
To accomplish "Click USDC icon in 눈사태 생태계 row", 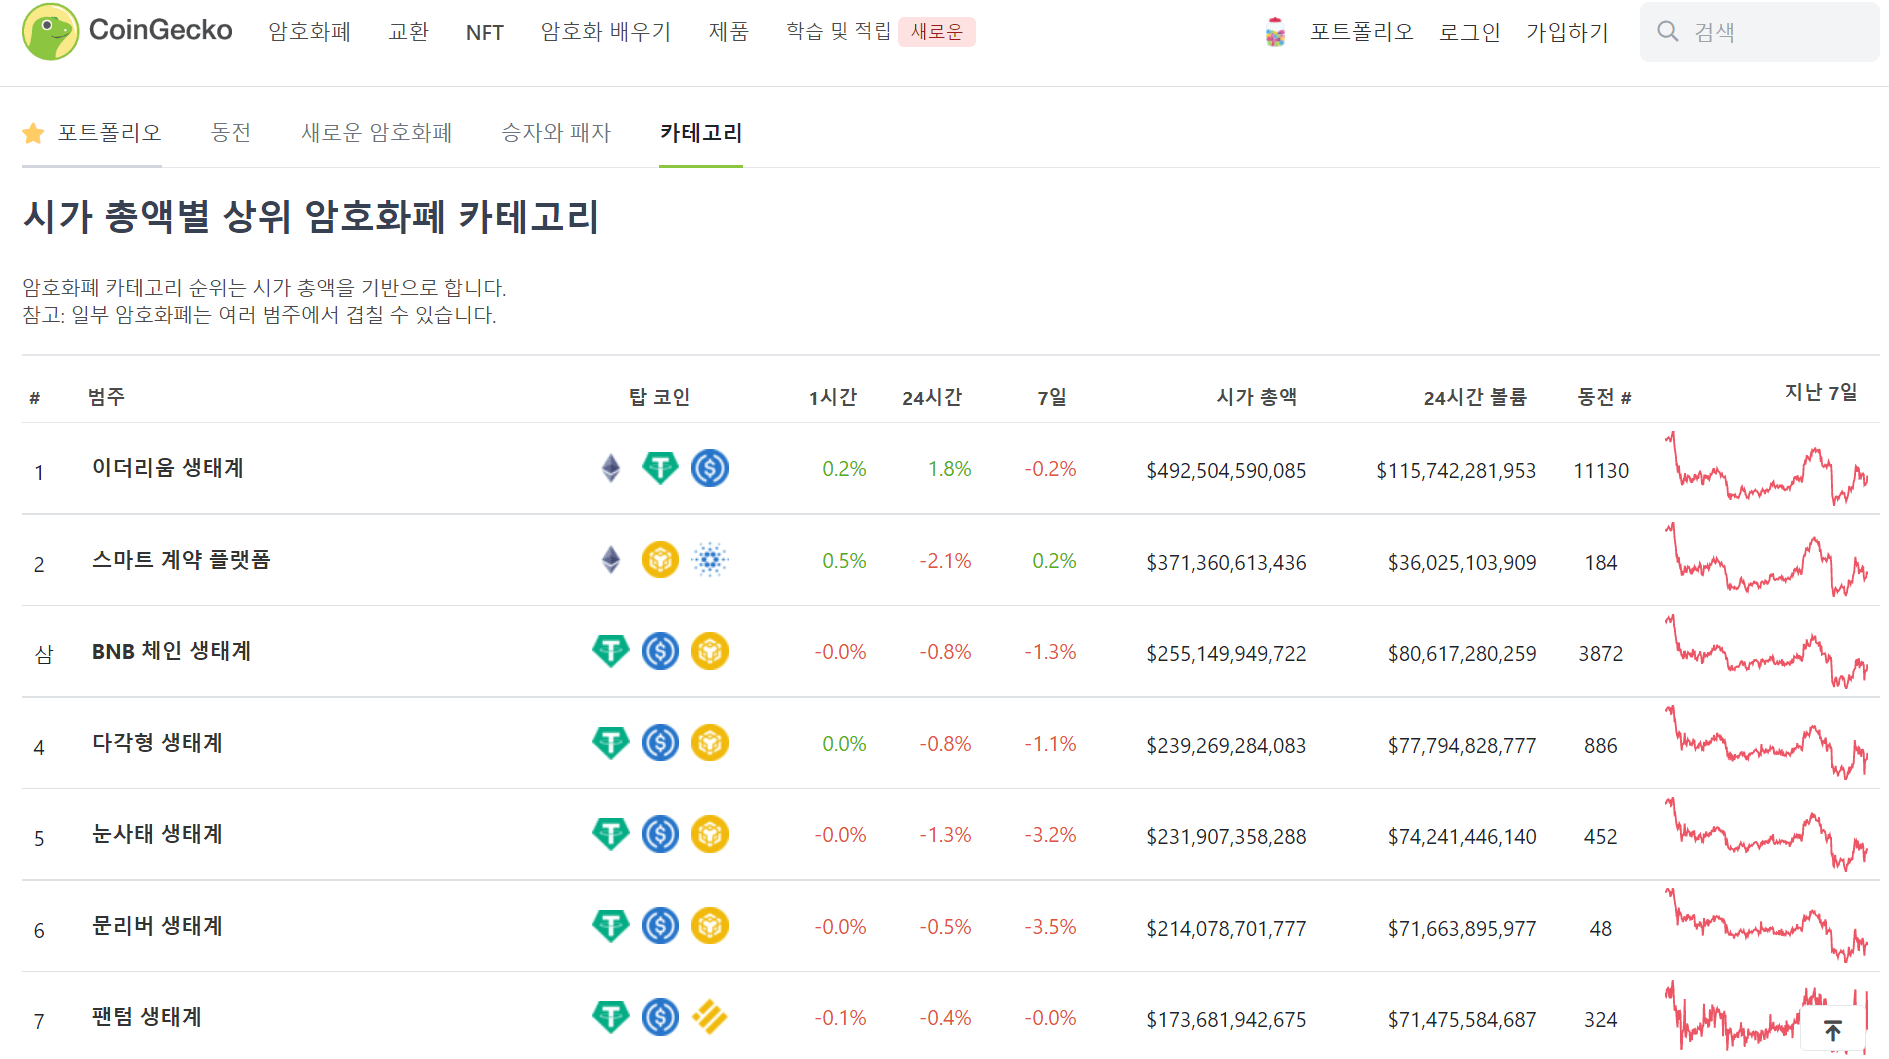I will (x=660, y=834).
